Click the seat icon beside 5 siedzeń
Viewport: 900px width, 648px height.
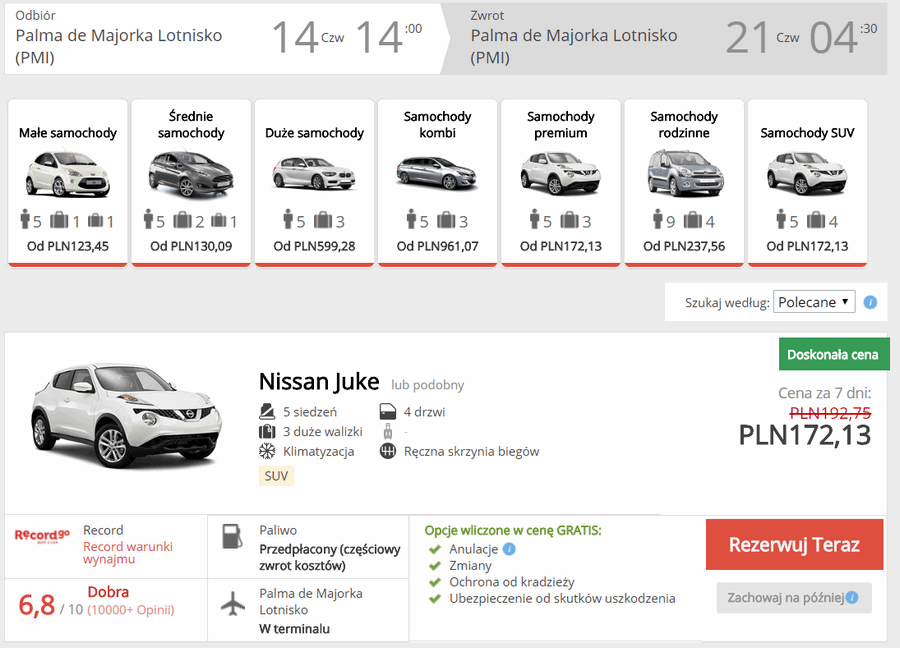267,412
